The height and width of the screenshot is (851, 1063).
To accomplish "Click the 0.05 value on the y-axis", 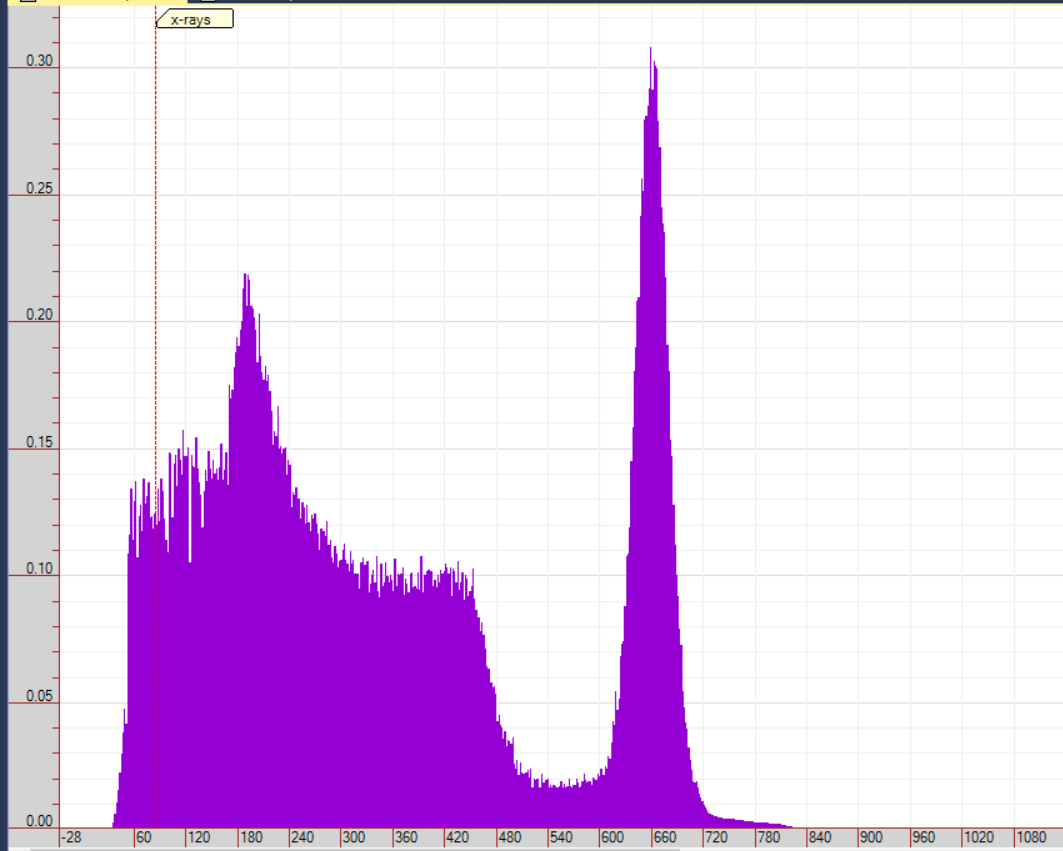I will coord(39,696).
